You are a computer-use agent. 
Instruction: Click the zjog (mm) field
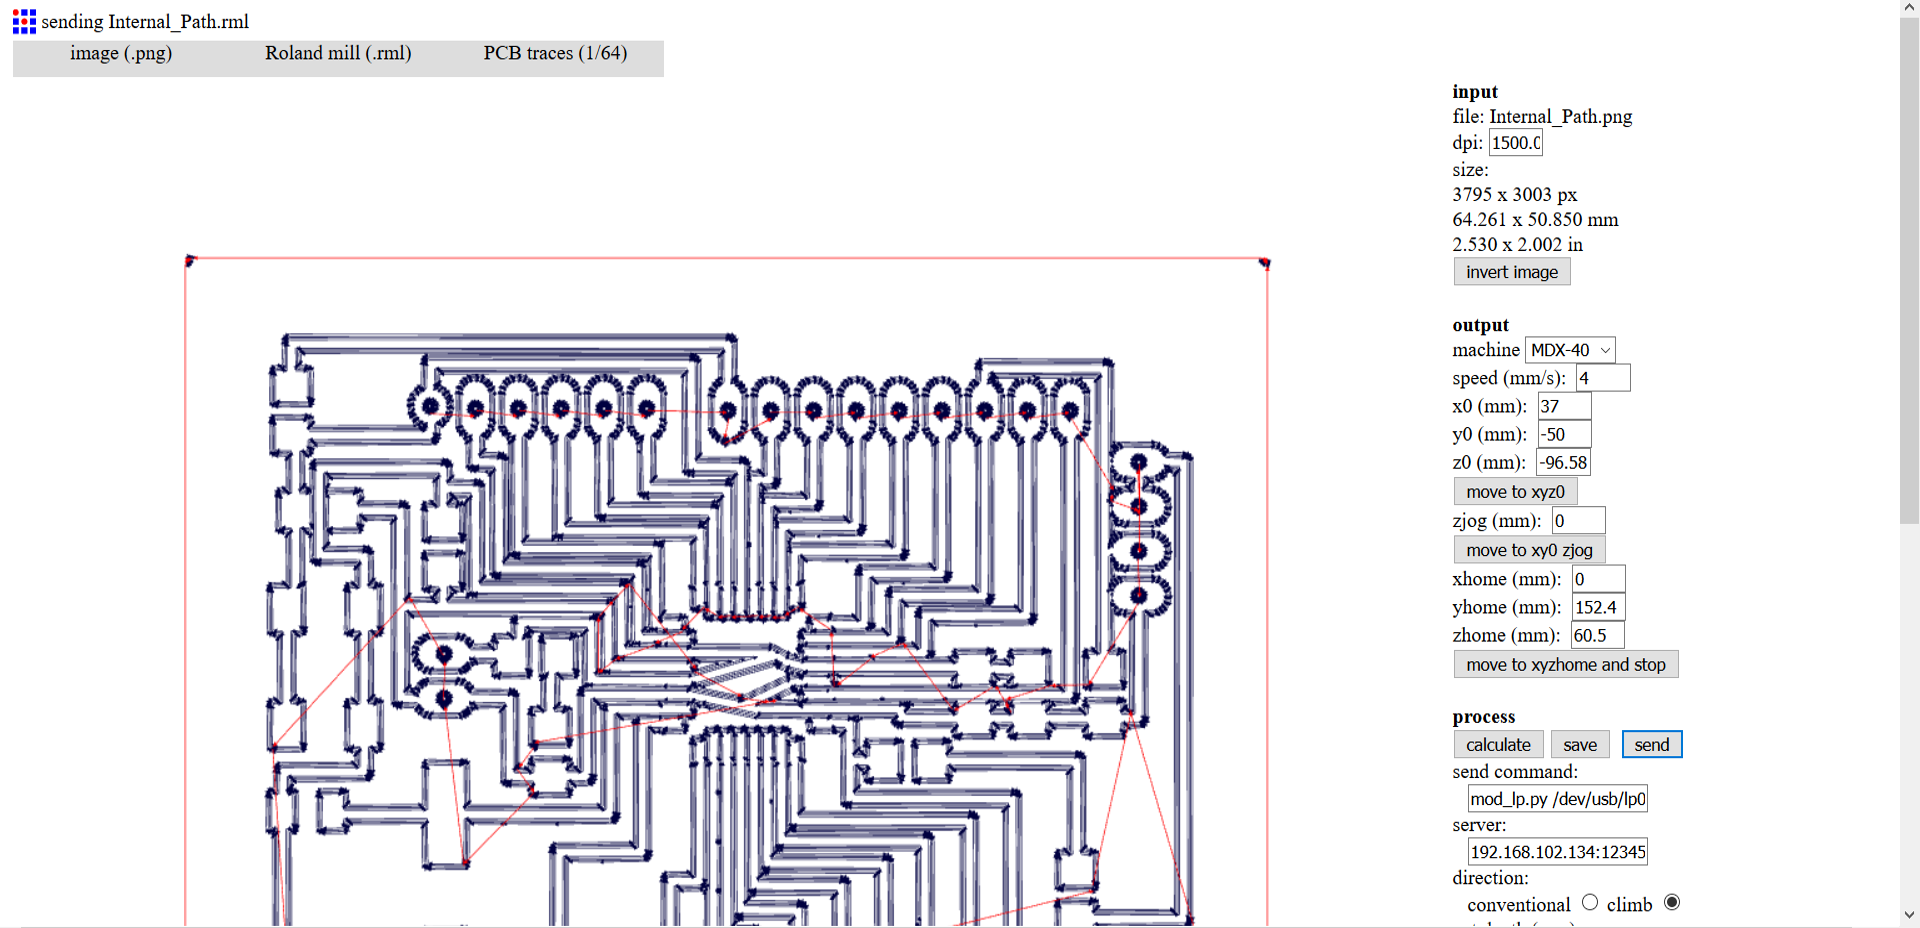1578,520
